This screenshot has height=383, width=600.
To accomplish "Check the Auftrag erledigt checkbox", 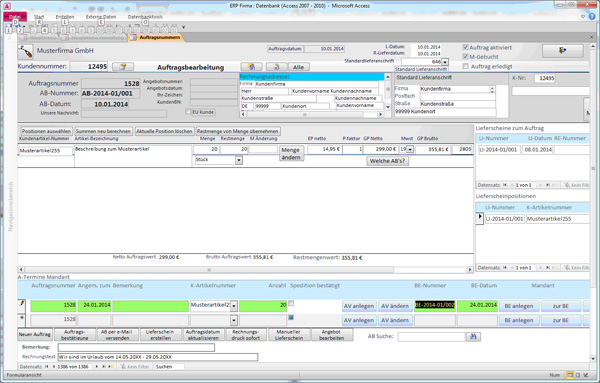I will [x=465, y=66].
